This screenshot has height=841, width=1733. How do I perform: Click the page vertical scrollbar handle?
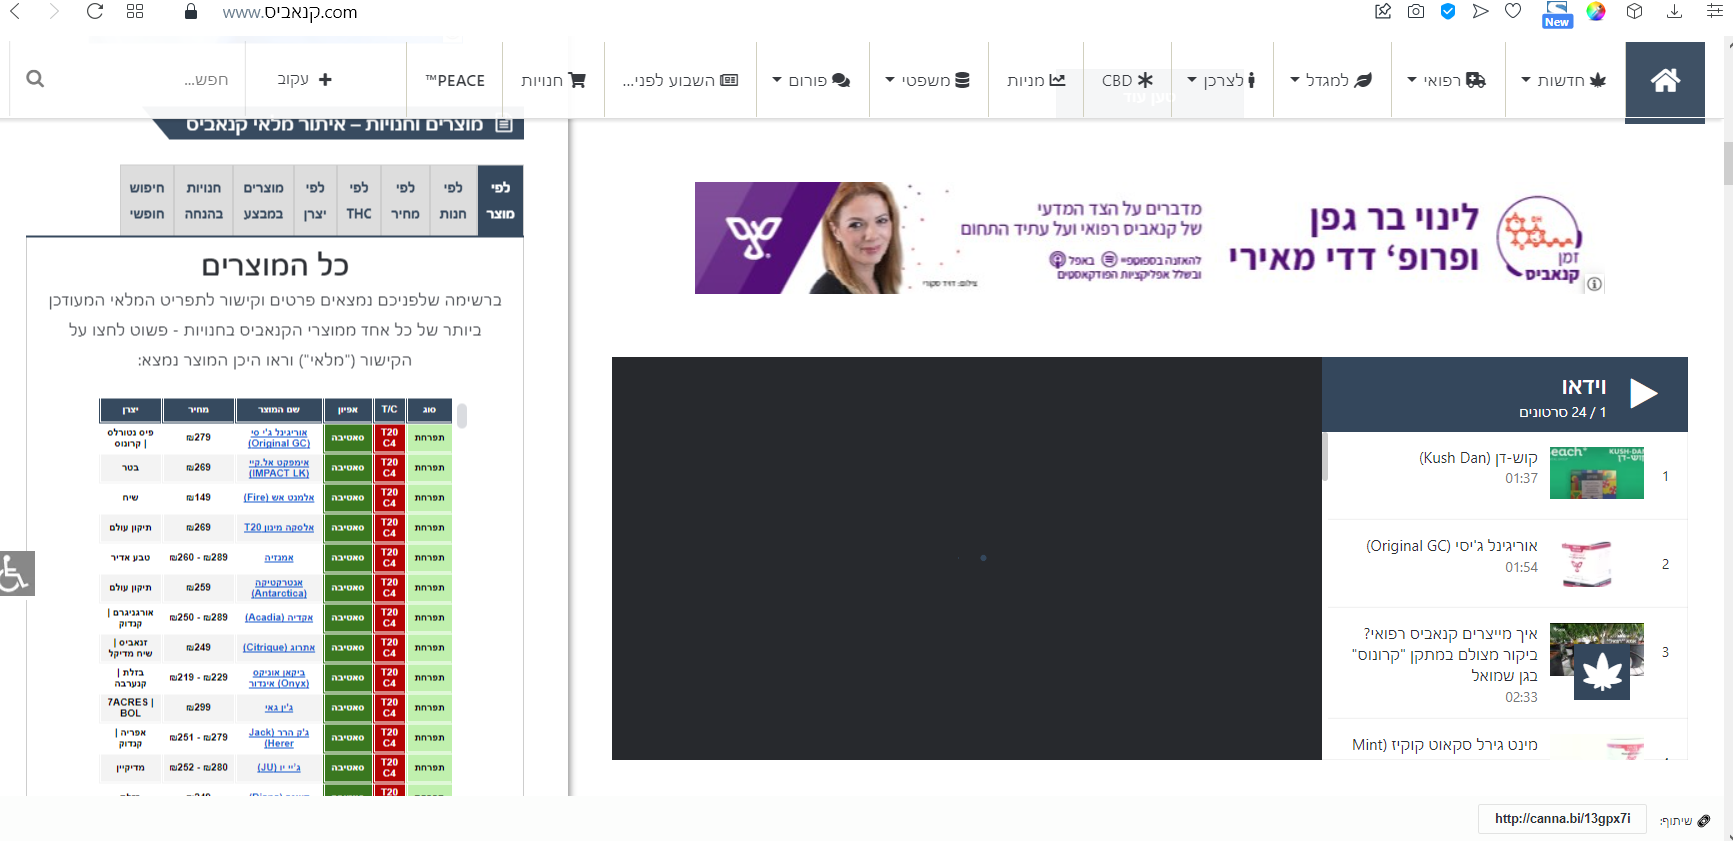point(1728,163)
